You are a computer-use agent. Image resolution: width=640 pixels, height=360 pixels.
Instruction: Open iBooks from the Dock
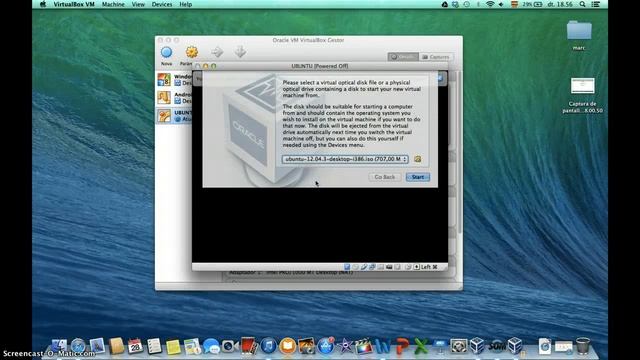287,346
